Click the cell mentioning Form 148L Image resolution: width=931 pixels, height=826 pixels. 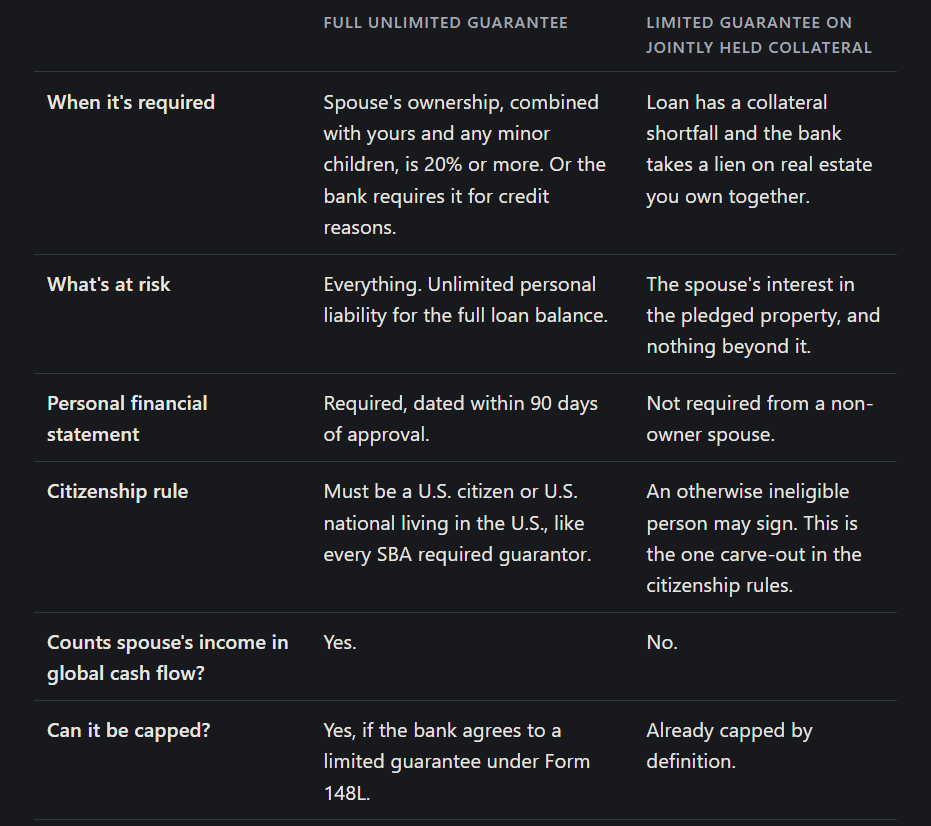pyautogui.click(x=457, y=762)
